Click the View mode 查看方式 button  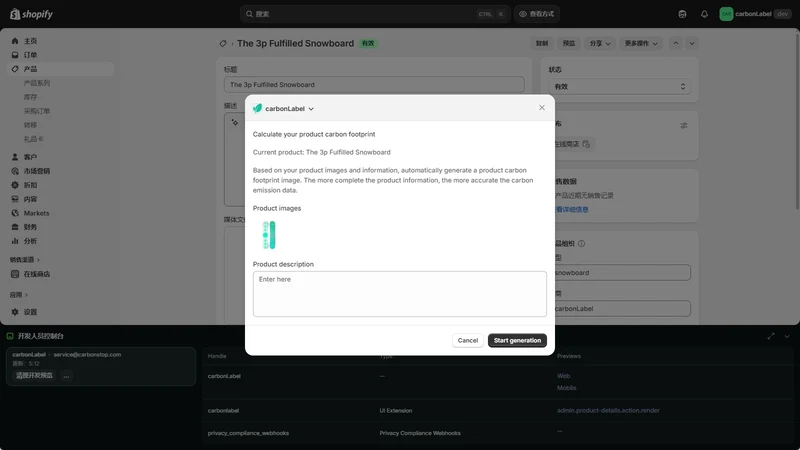[537, 14]
